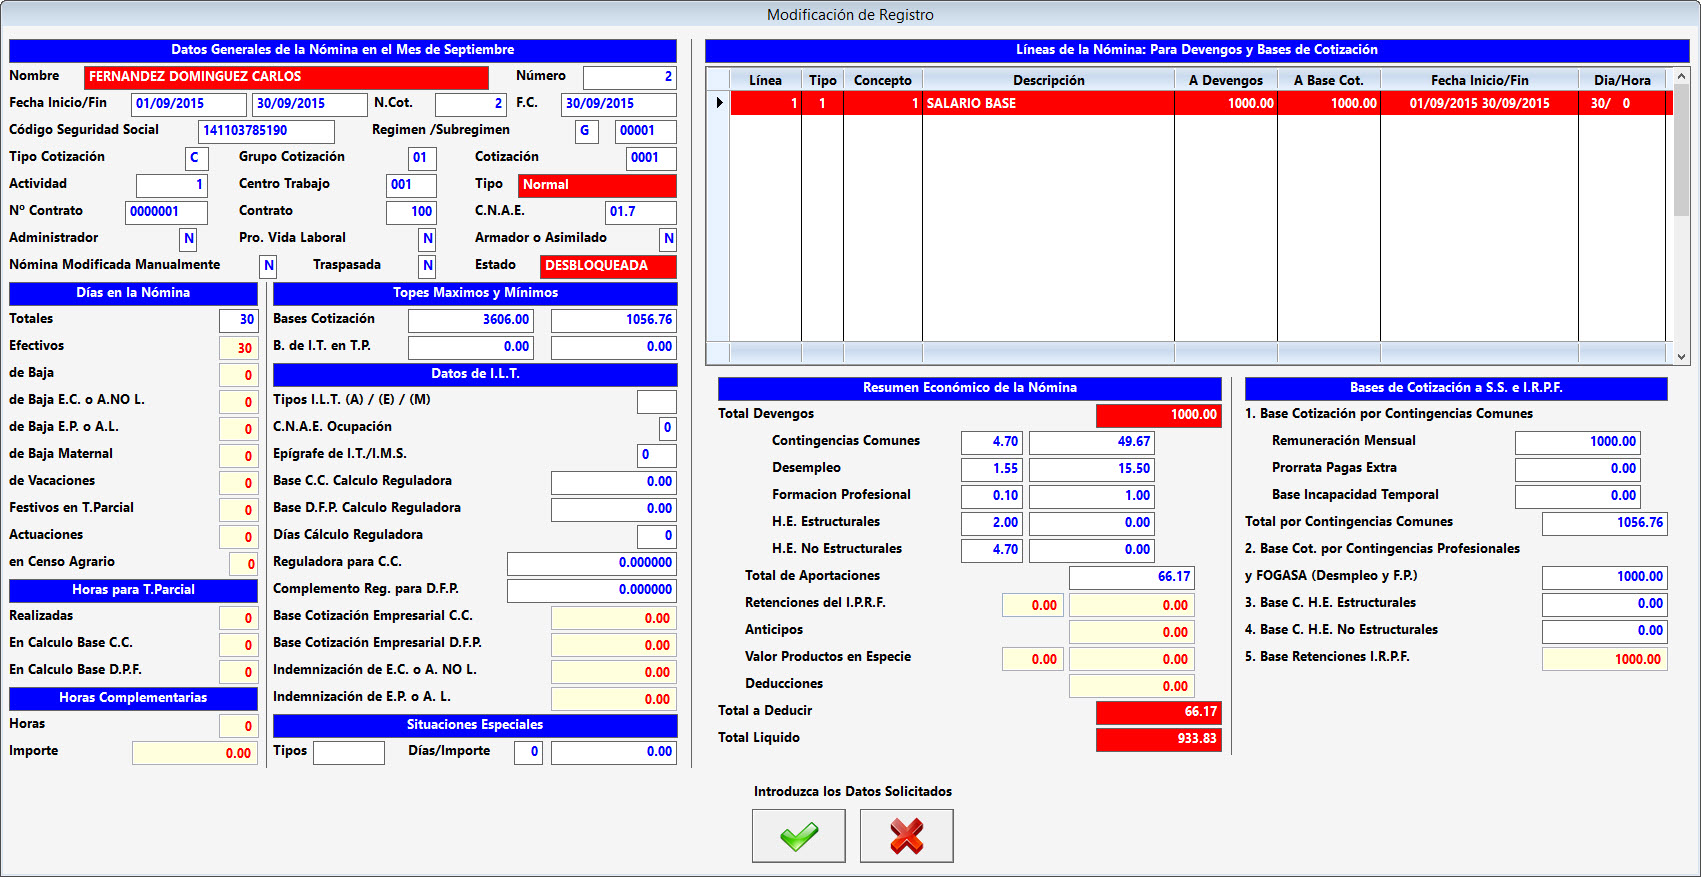
Task: Select the SALARIO BASE payroll line
Action: (x=1046, y=103)
